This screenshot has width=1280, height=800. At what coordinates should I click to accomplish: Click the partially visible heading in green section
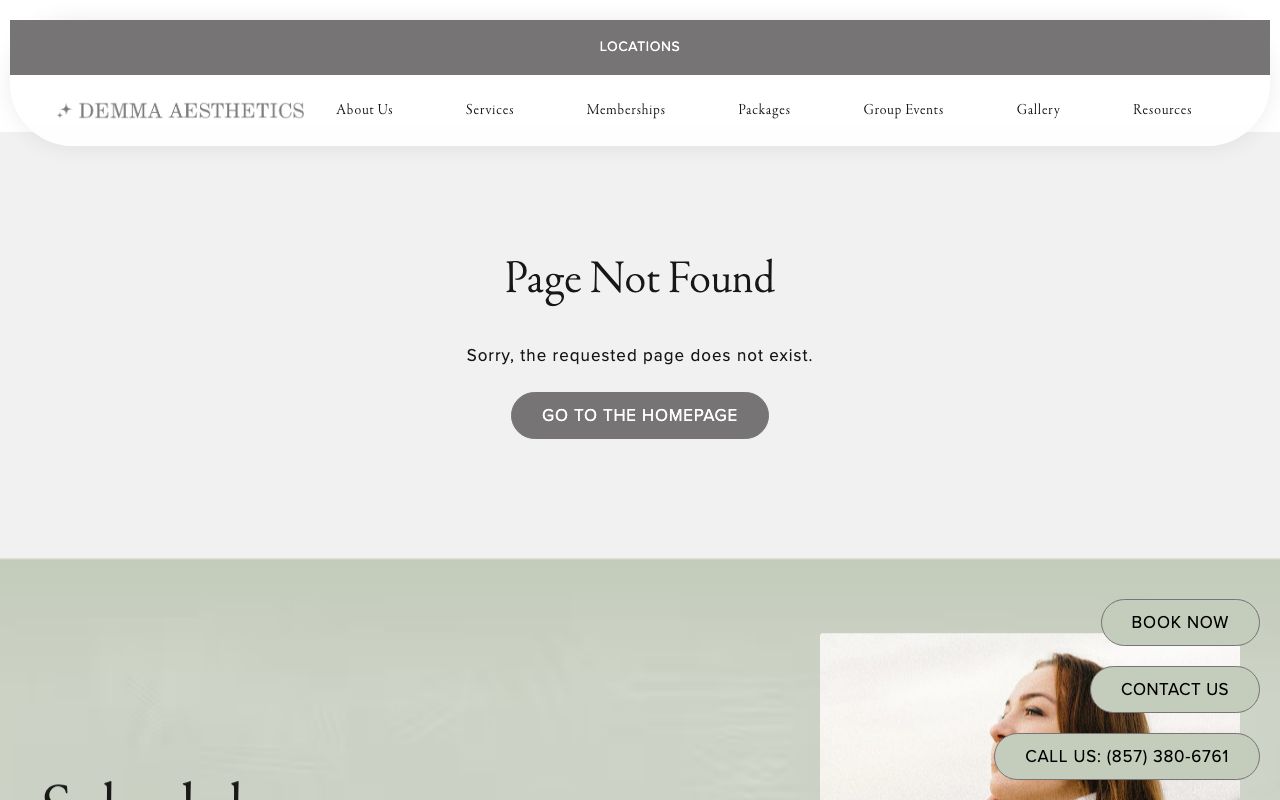pyautogui.click(x=145, y=789)
